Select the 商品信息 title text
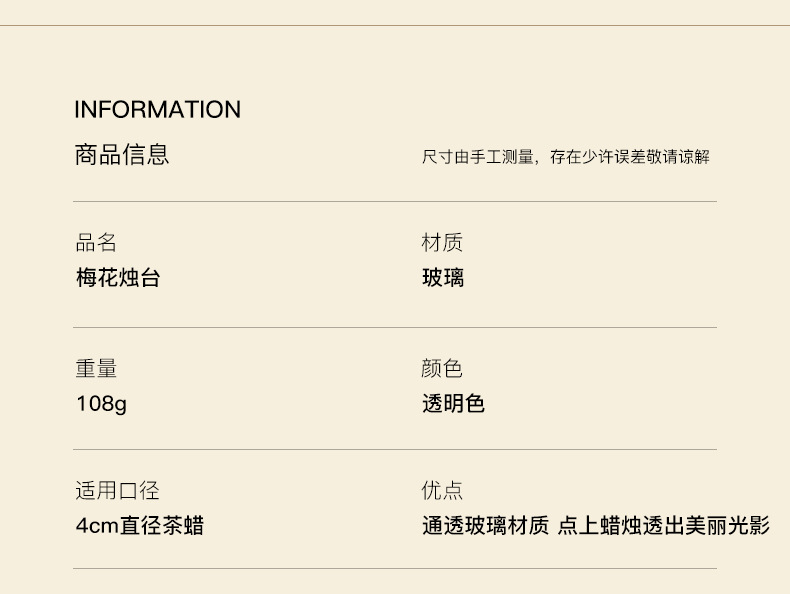 point(121,155)
